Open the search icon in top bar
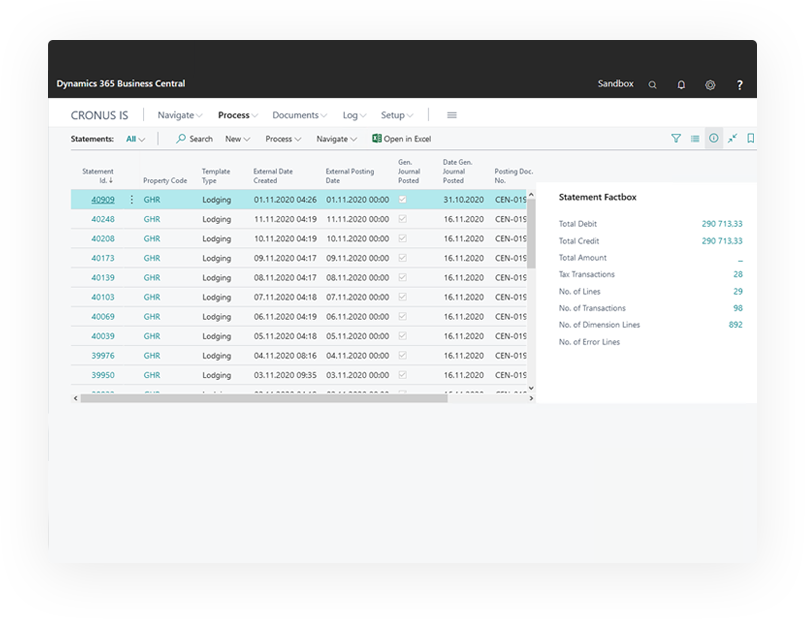The height and width of the screenshot is (619, 805). tap(653, 85)
